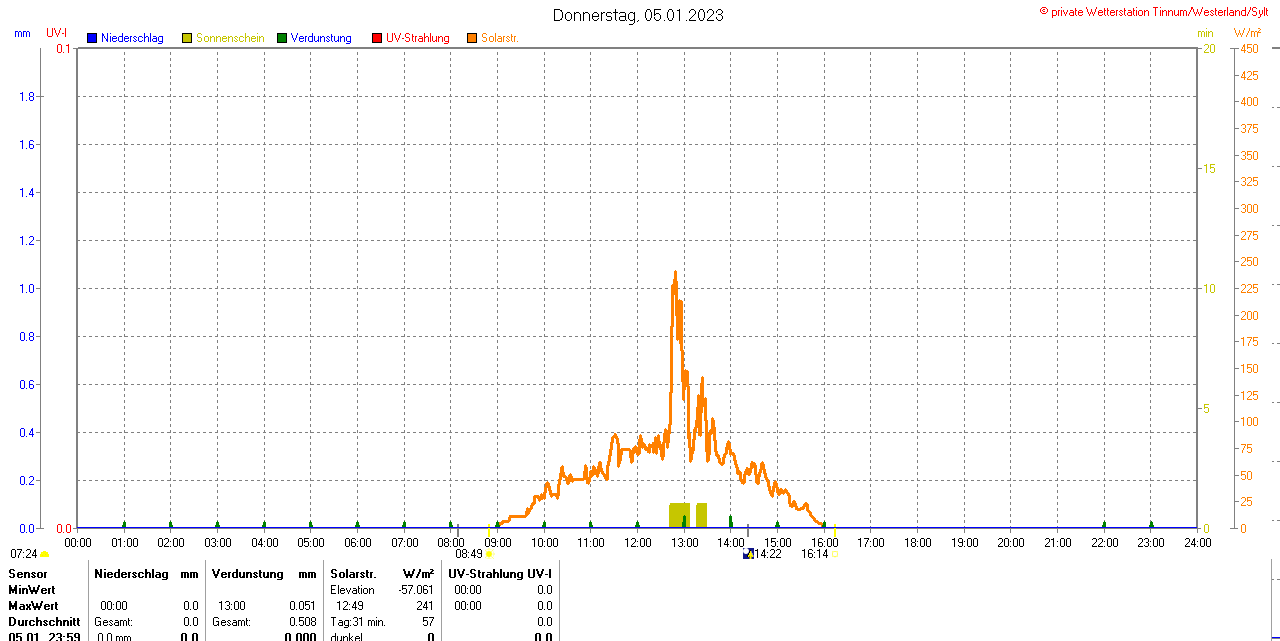Click the green Verdunstung legend square
The width and height of the screenshot is (1280, 641).
pyautogui.click(x=282, y=38)
